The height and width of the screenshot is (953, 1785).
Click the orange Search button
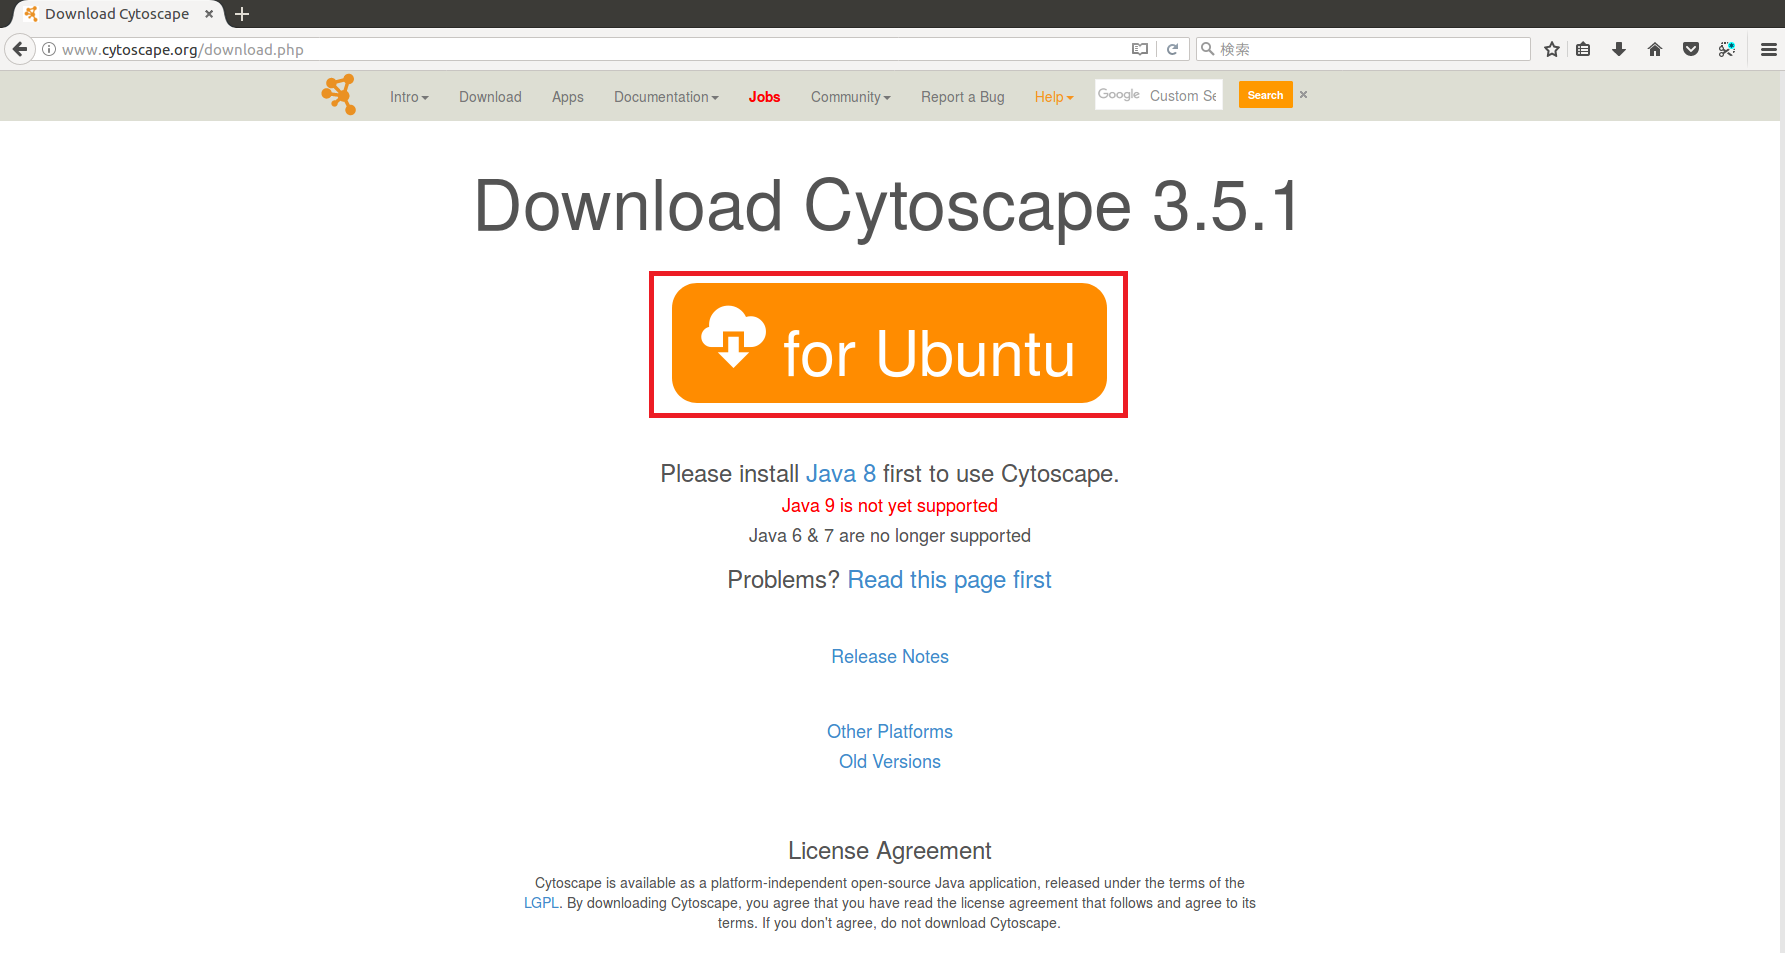(1265, 95)
